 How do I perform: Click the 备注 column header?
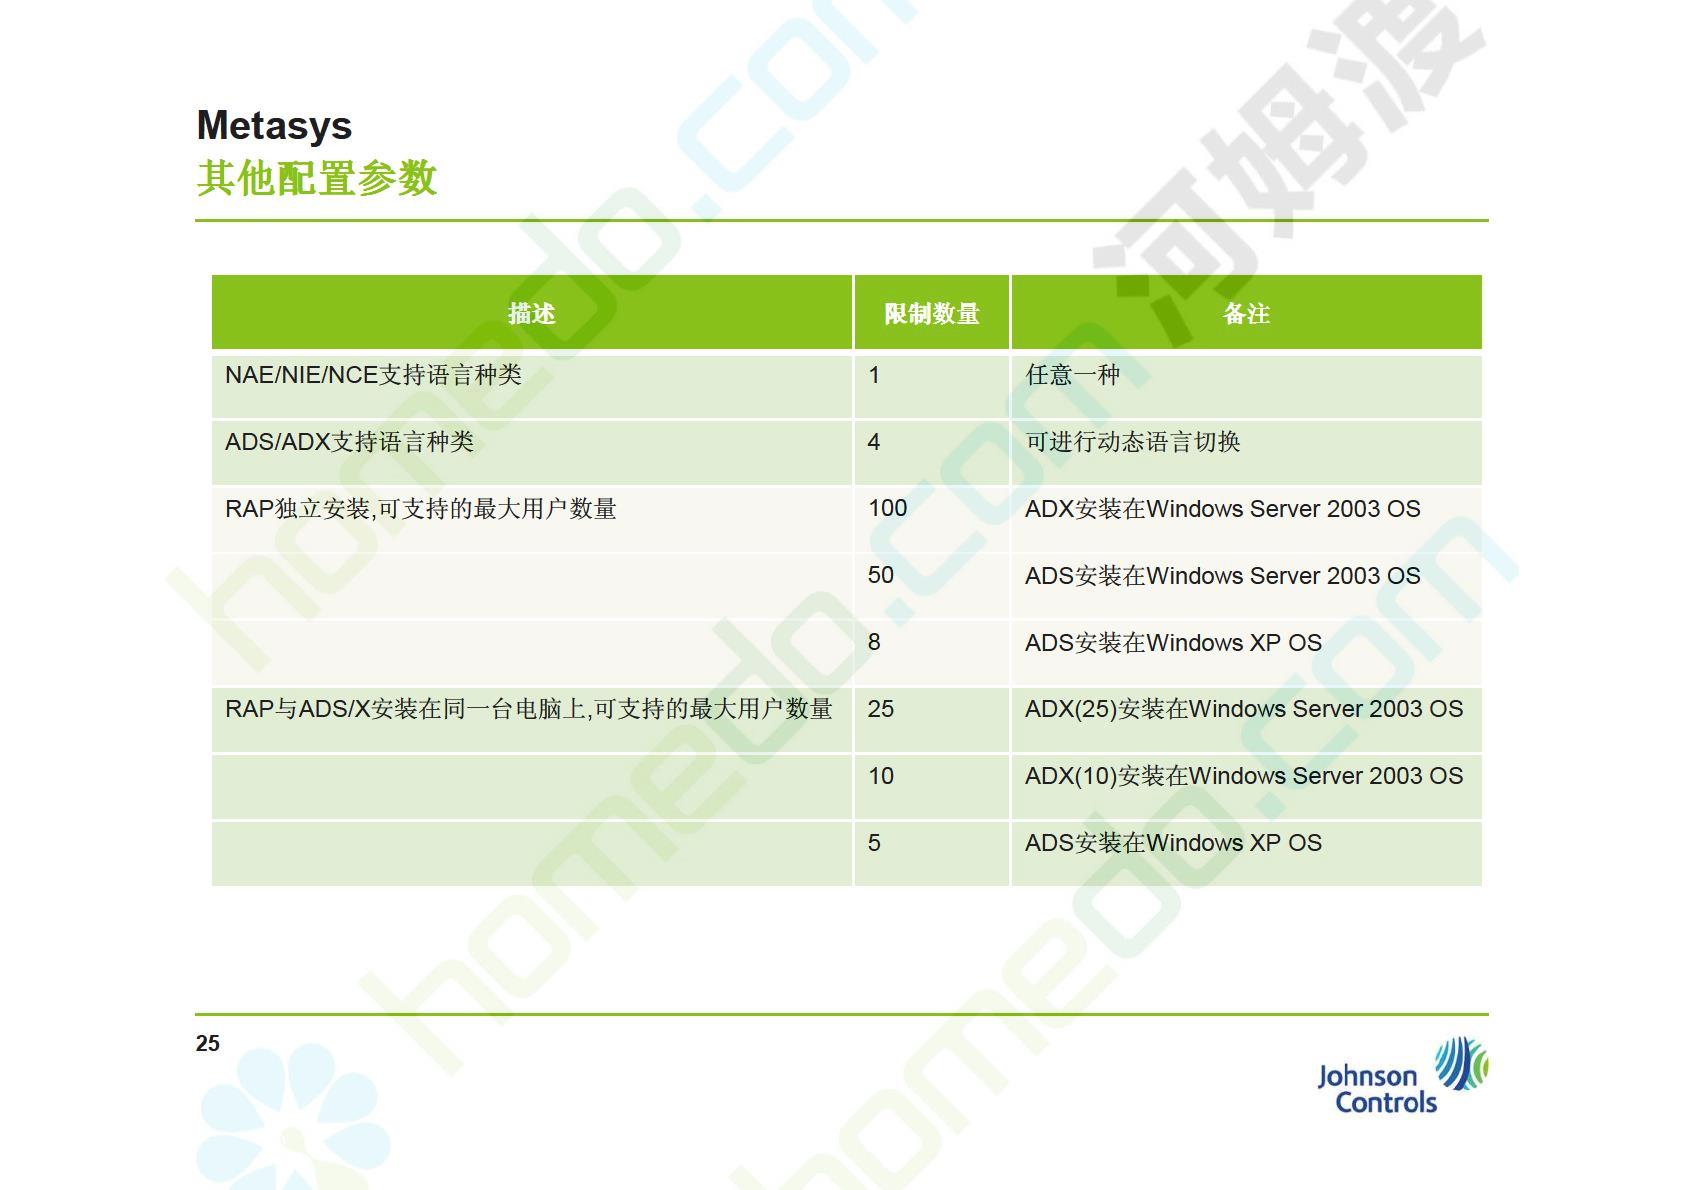(1246, 313)
